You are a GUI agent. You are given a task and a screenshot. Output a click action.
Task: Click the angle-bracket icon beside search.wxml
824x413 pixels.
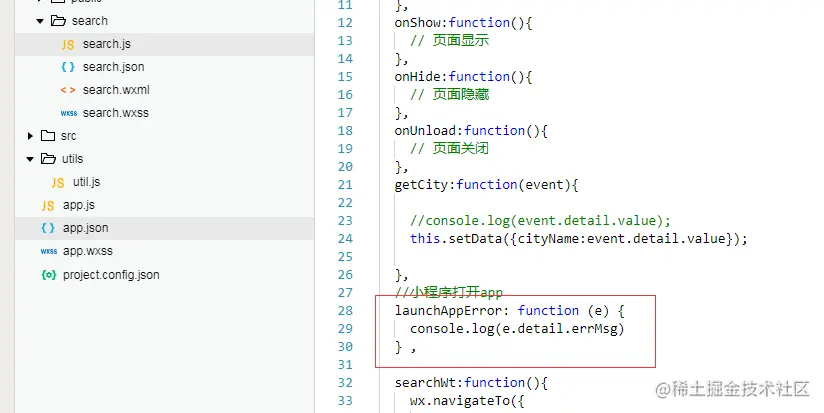click(68, 90)
